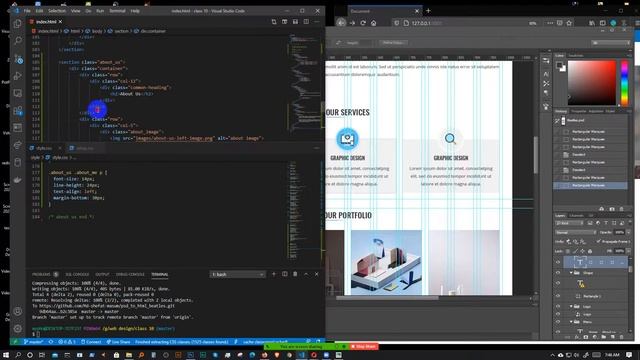
Task: Add a new terminal with the plus icon
Action: coord(274,274)
